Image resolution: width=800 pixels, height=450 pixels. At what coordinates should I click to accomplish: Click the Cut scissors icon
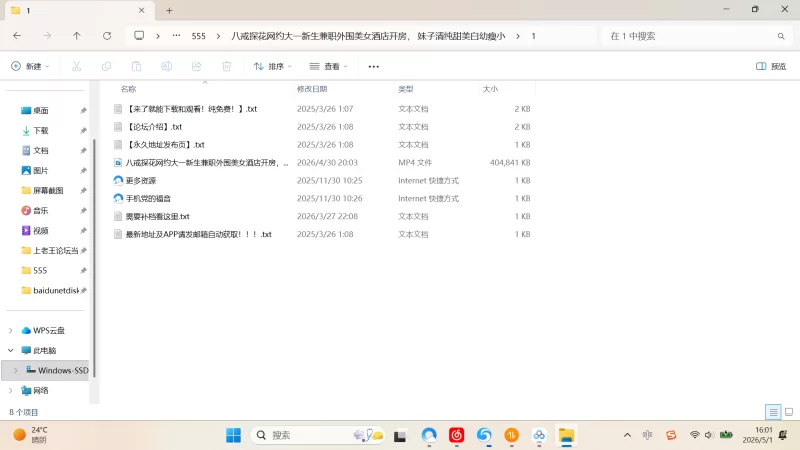77,66
